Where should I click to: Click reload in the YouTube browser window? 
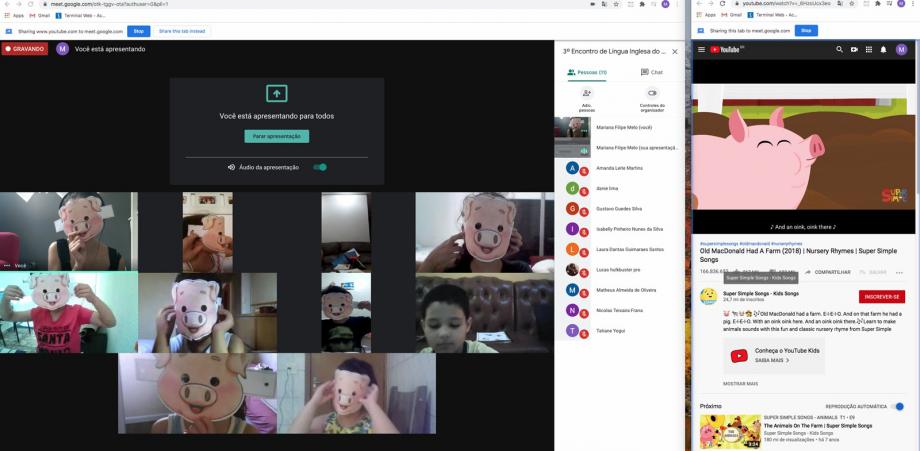[x=722, y=4]
